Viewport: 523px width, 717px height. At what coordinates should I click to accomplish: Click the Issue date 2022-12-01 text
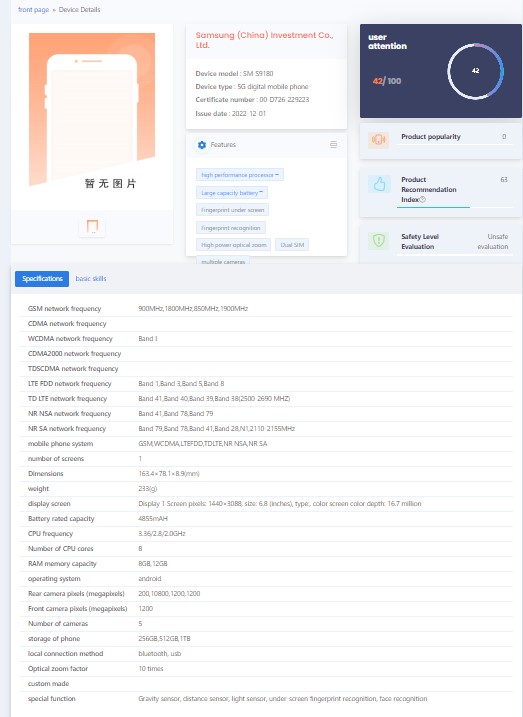click(x=231, y=113)
